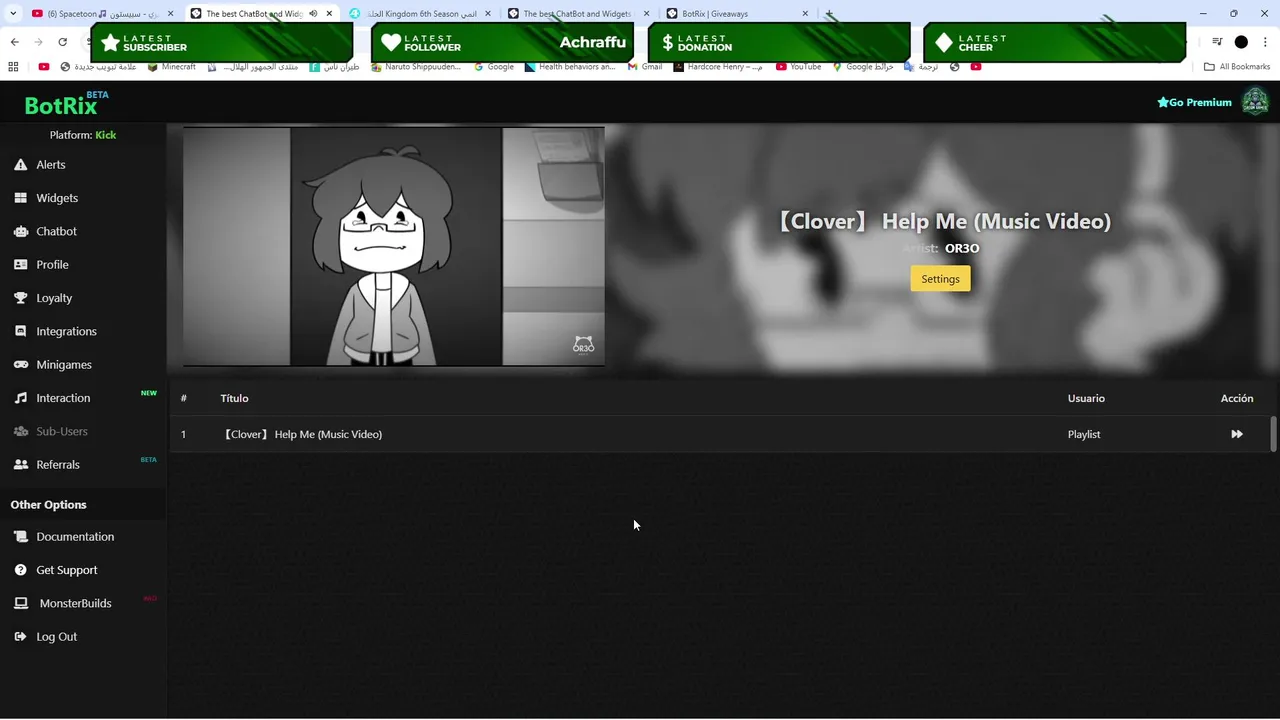
Task: Open the Gmail bookmark
Action: click(645, 67)
